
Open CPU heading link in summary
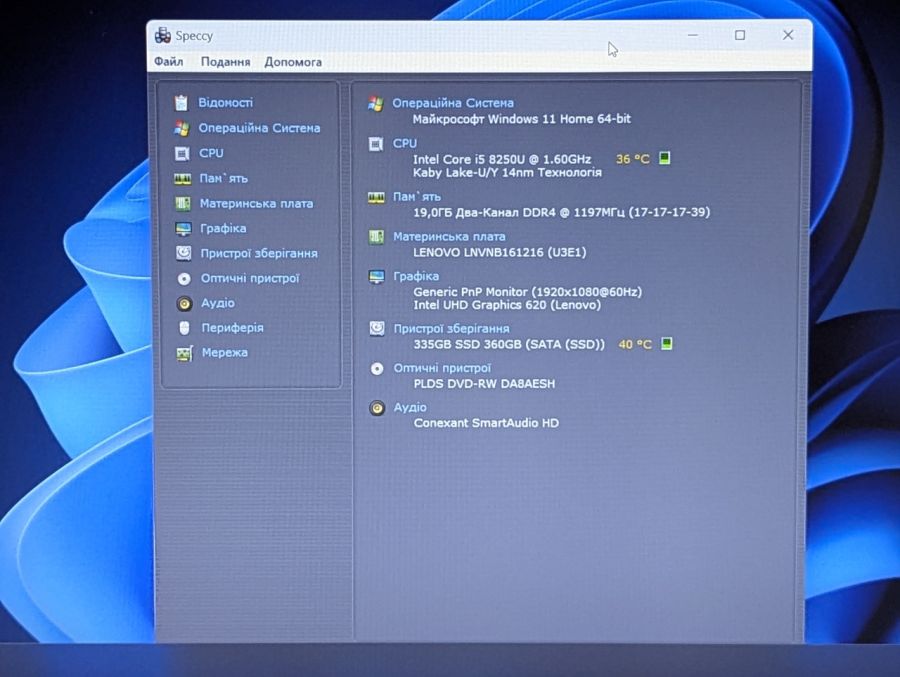pos(405,143)
